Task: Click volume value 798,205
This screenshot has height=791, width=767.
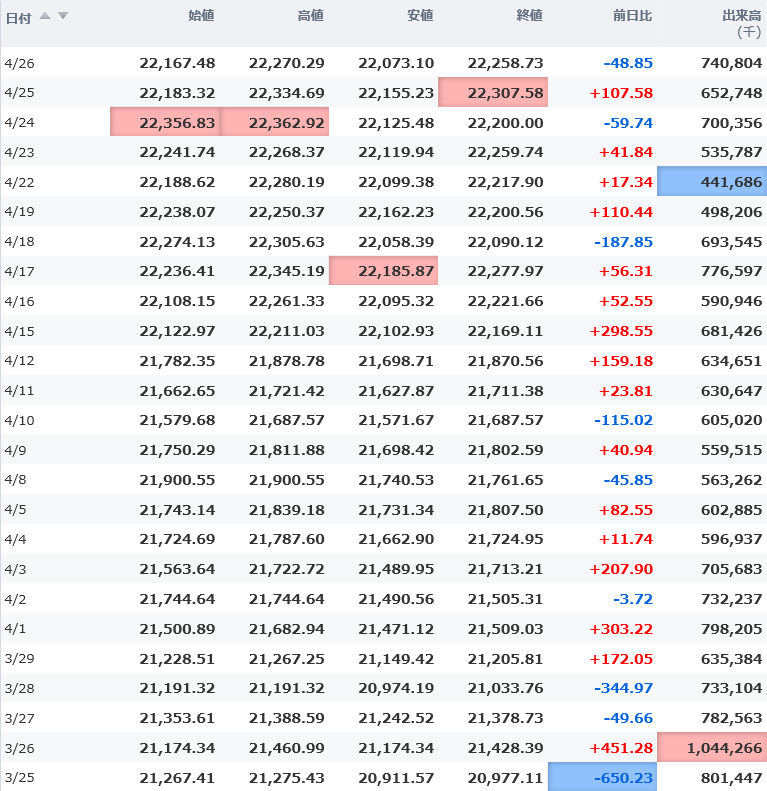Action: coord(732,629)
